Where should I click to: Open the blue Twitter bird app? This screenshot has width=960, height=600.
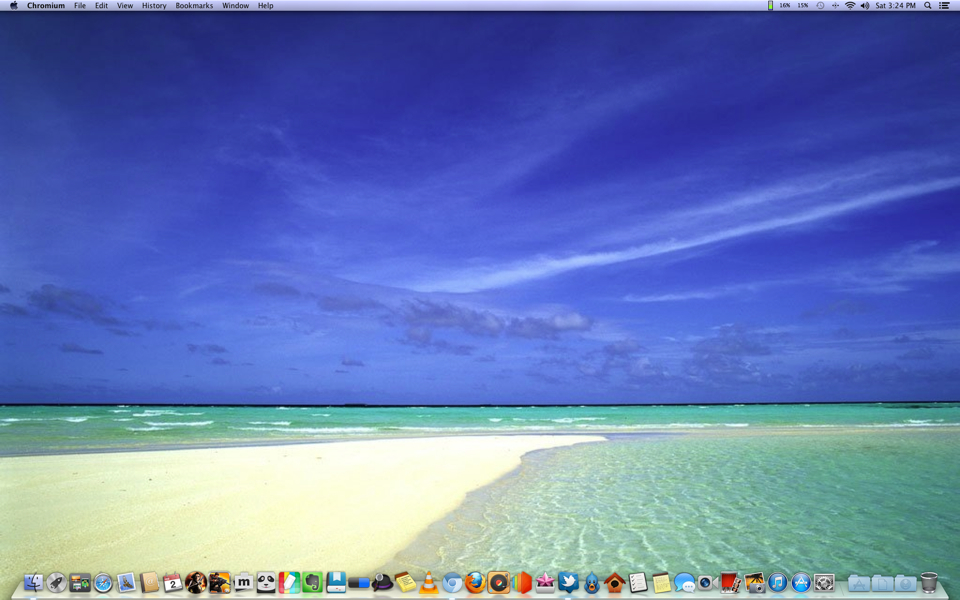coord(568,582)
